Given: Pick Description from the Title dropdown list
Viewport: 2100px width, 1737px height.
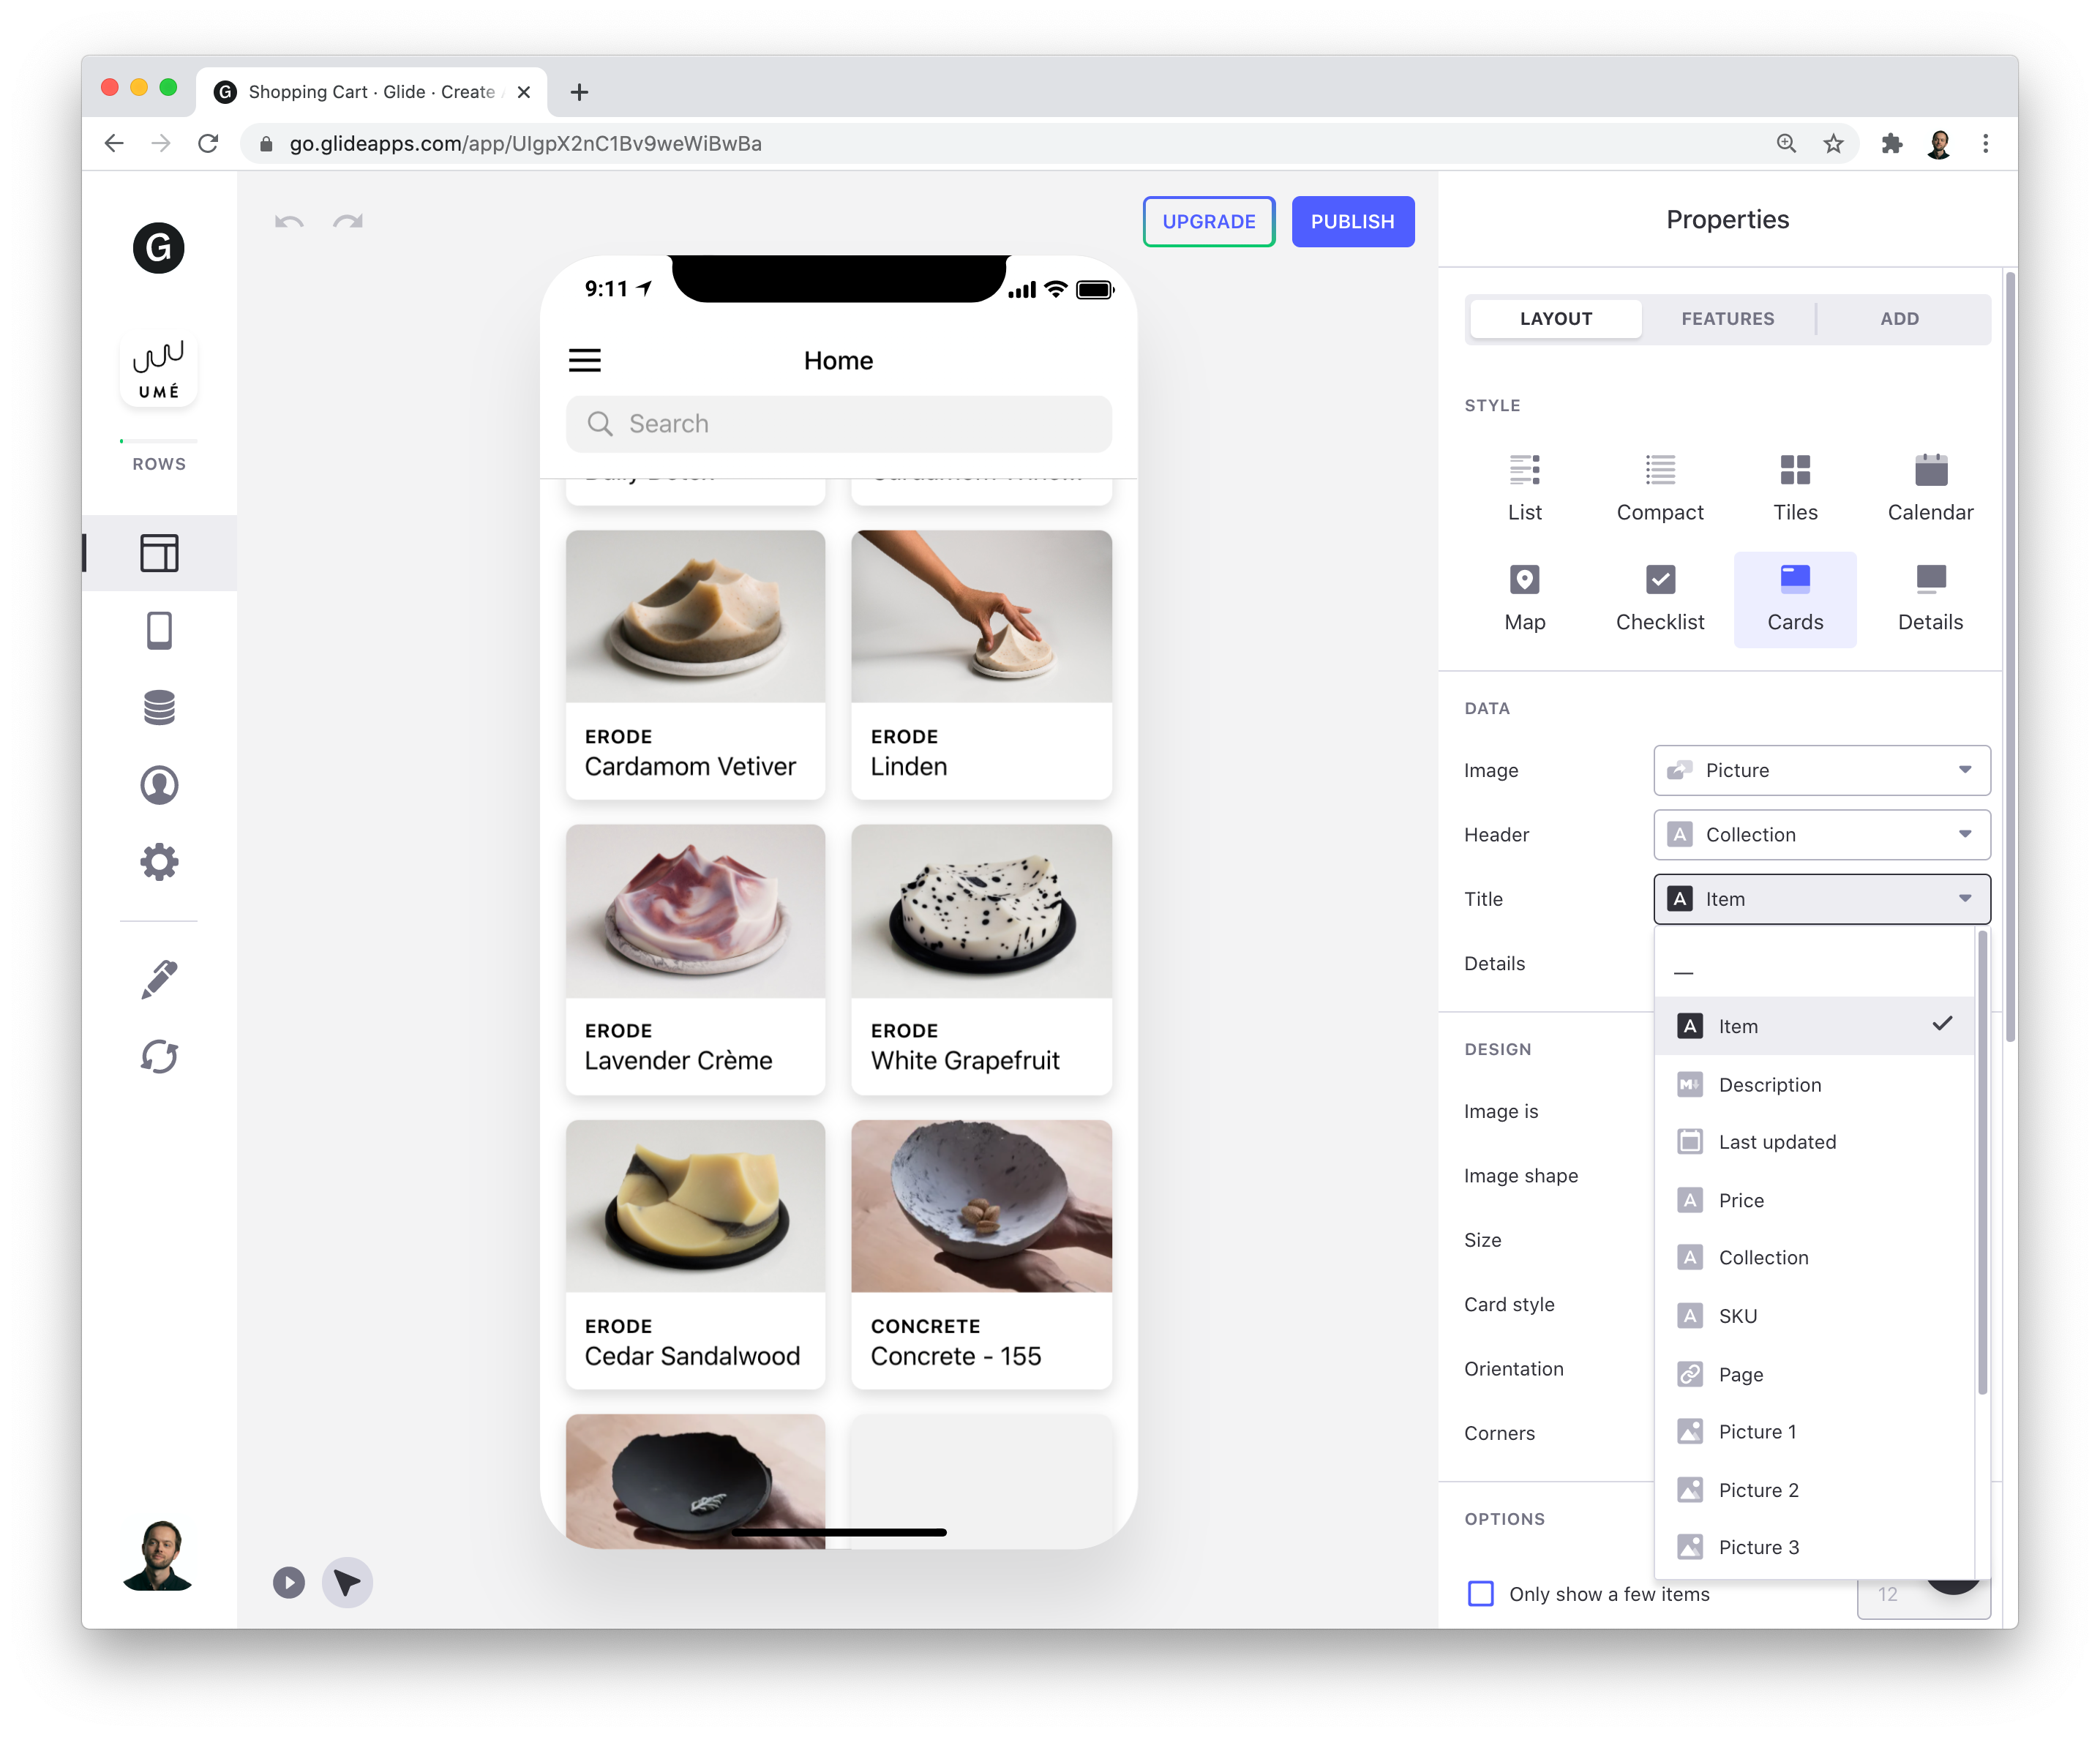Looking at the screenshot, I should tap(1769, 1084).
